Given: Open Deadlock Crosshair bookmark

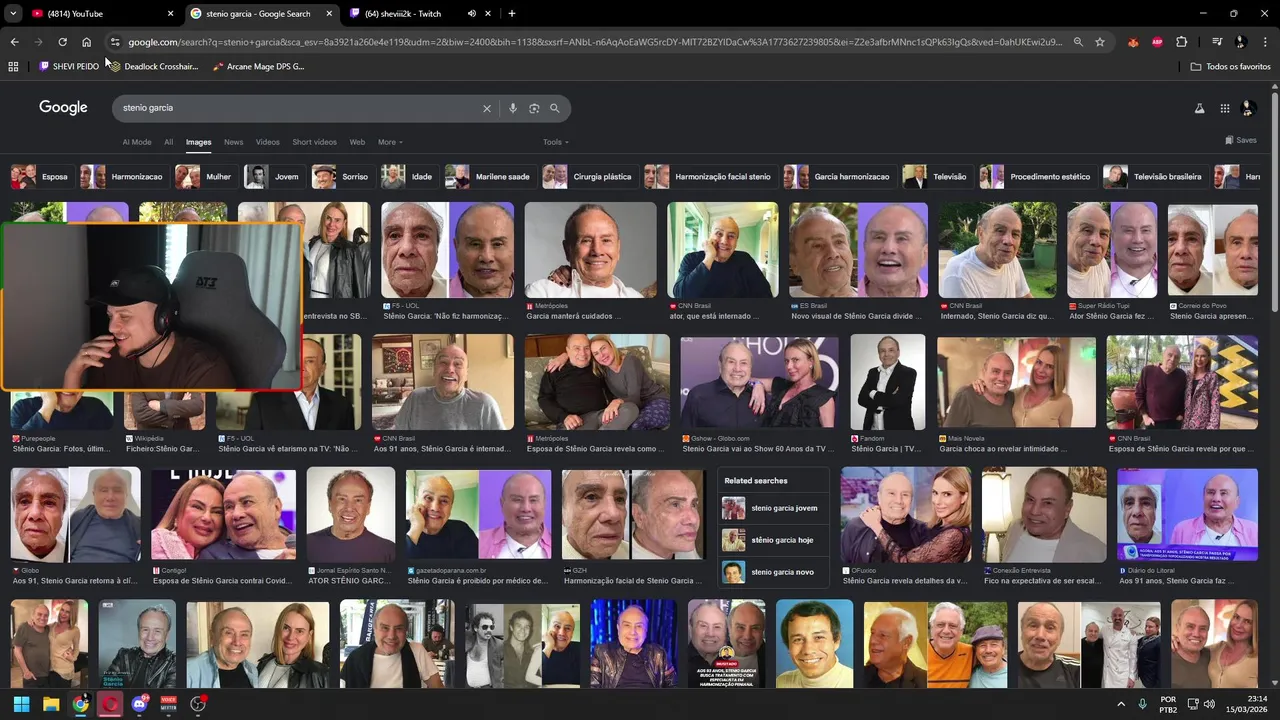Looking at the screenshot, I should coord(154,66).
